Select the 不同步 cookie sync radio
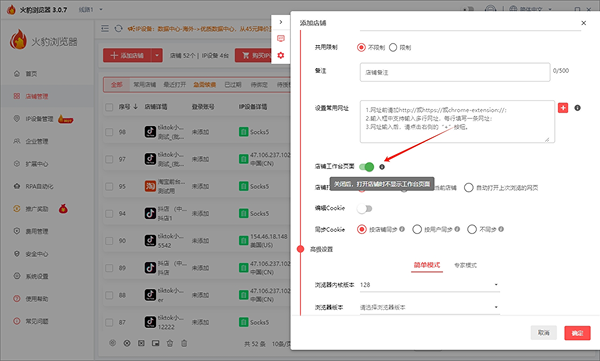Image resolution: width=600 pixels, height=361 pixels. pyautogui.click(x=472, y=229)
